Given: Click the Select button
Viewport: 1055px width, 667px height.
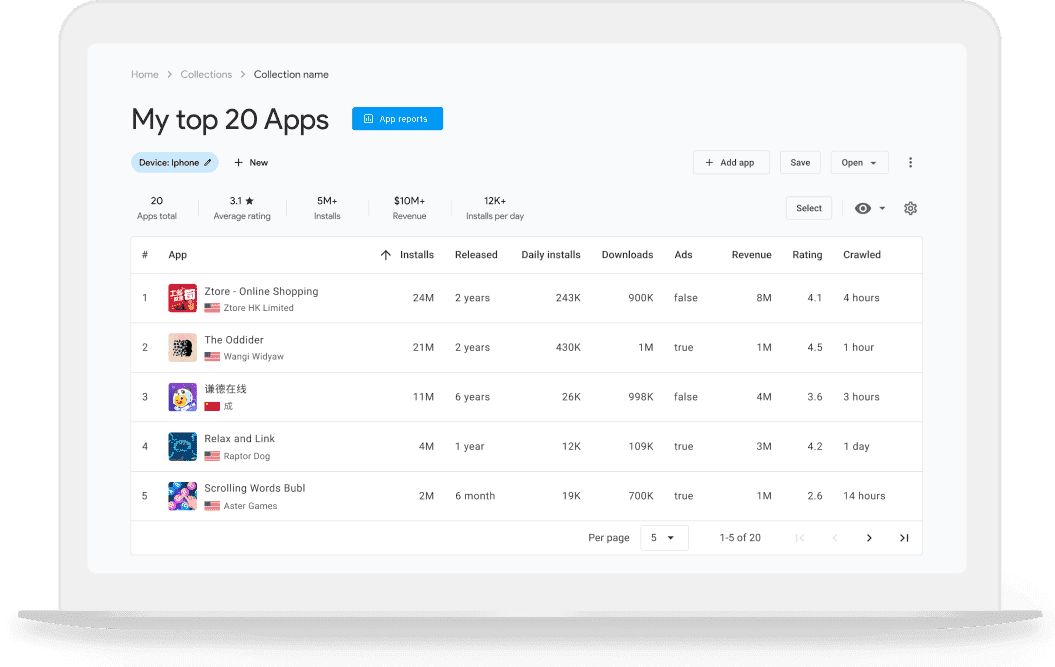Looking at the screenshot, I should click(809, 209).
